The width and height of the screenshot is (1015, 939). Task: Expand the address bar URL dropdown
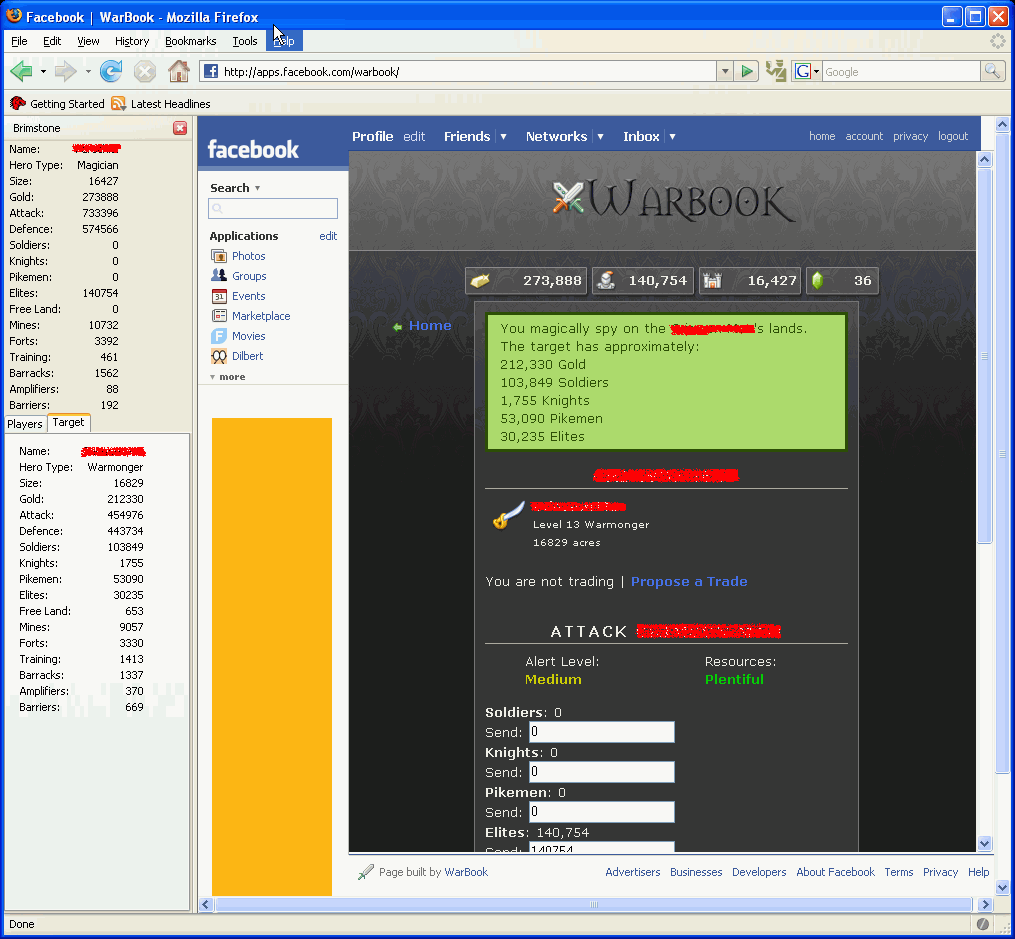coord(725,71)
